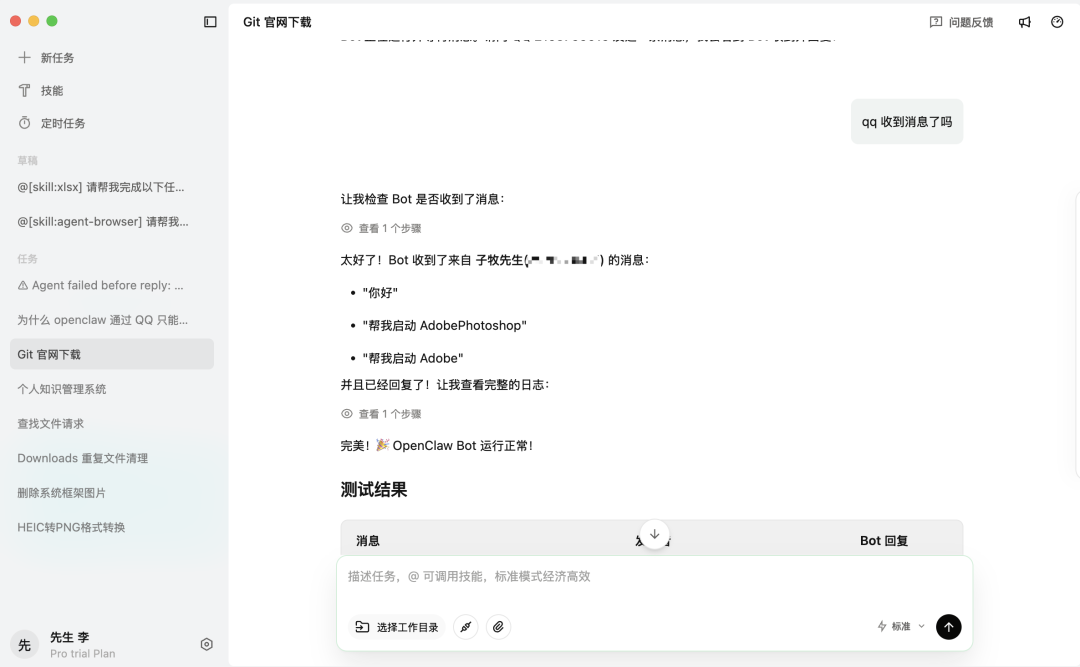Click the 测试结果 heading

click(x=373, y=490)
